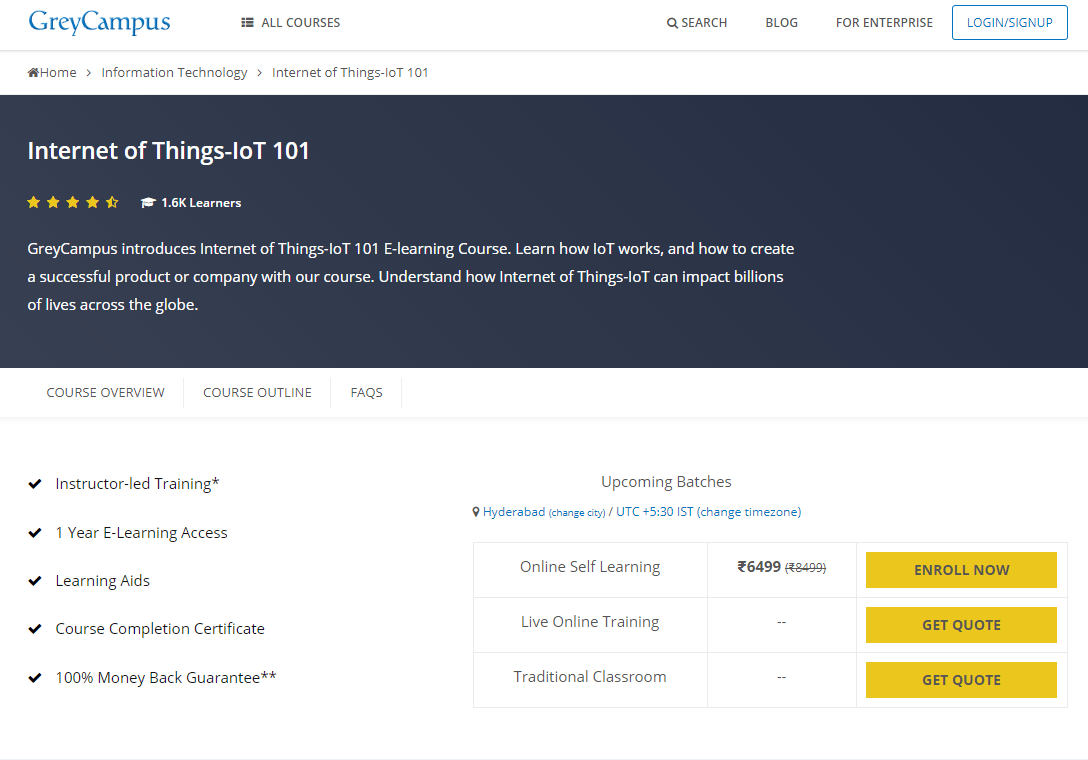Click the 100% Money Back Guarantee** text

166,677
